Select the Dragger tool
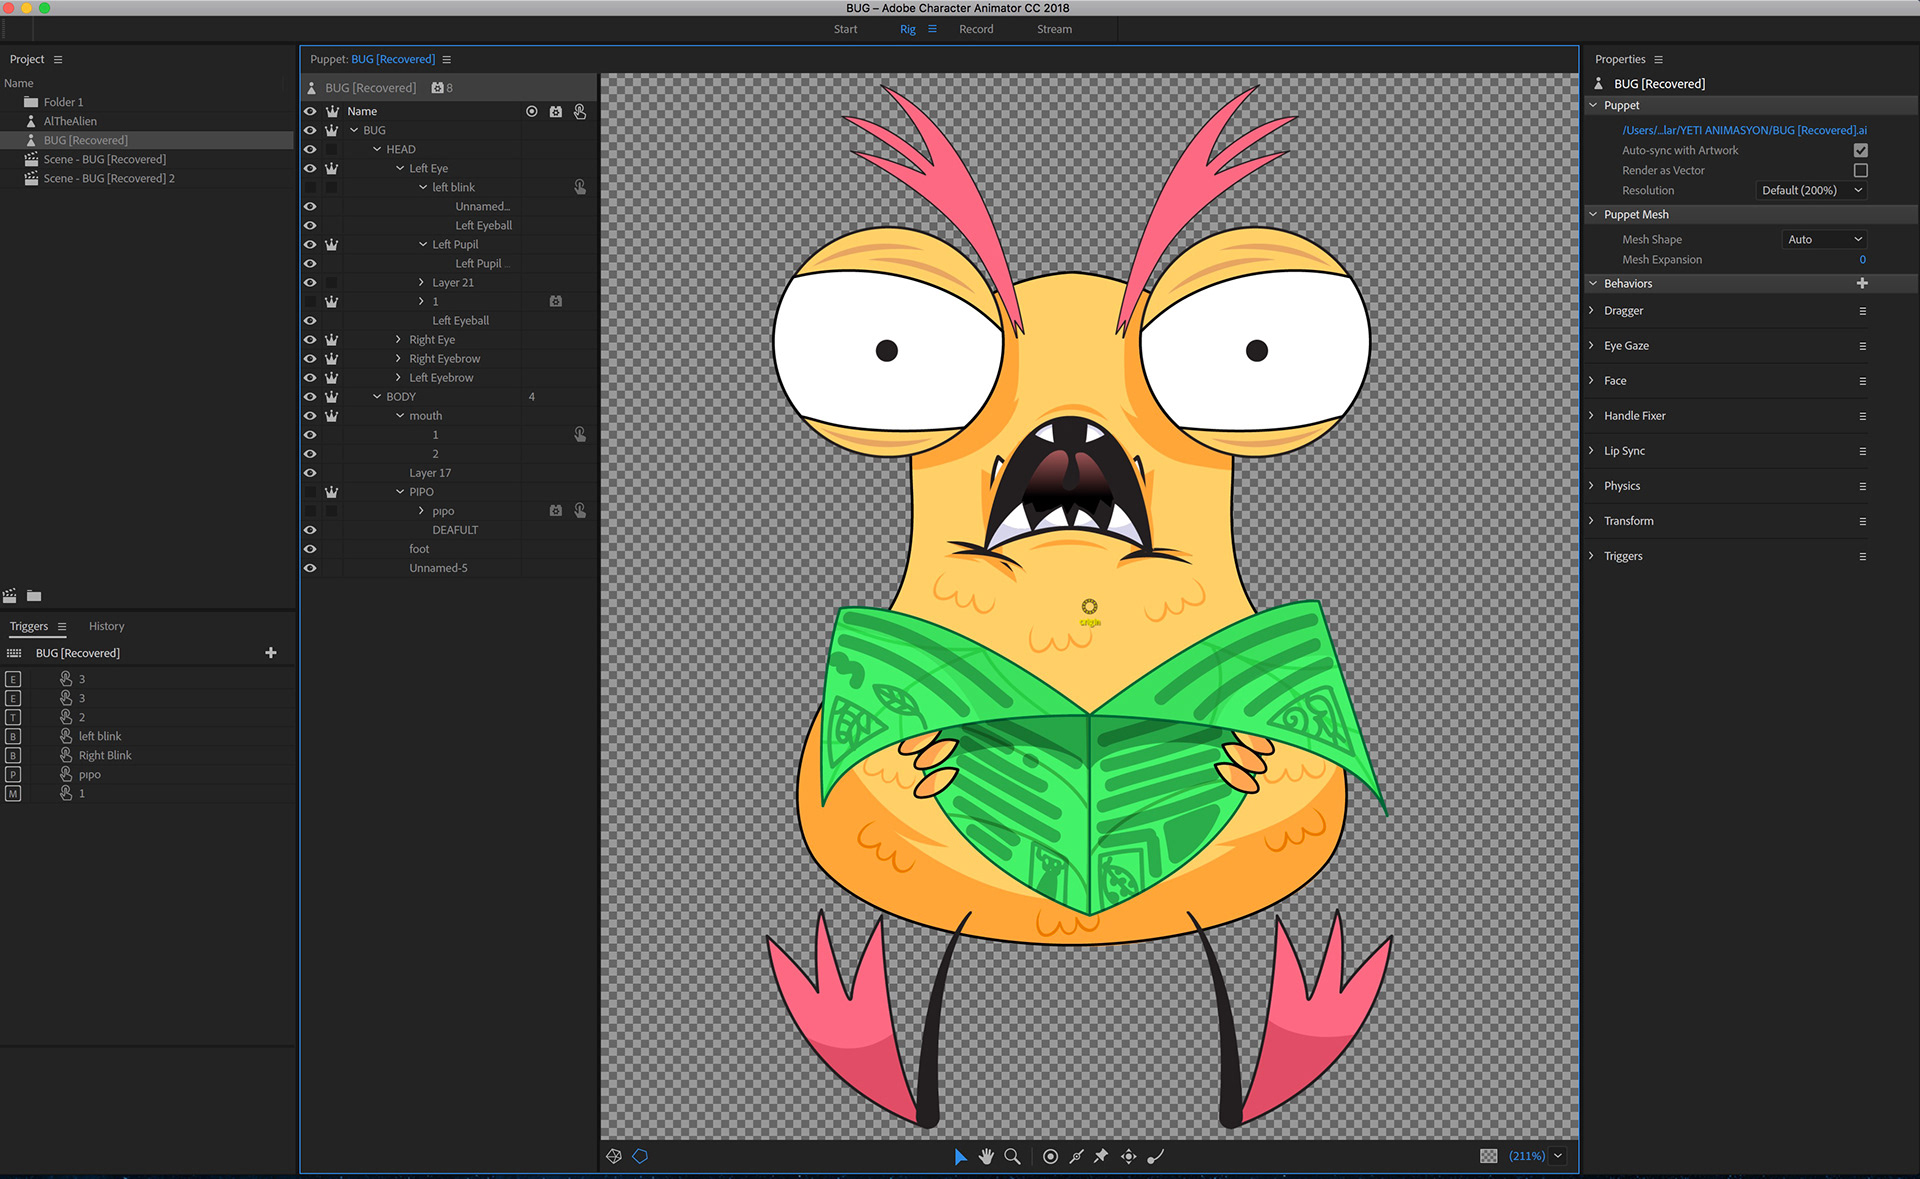This screenshot has width=1920, height=1179. 1128,1156
